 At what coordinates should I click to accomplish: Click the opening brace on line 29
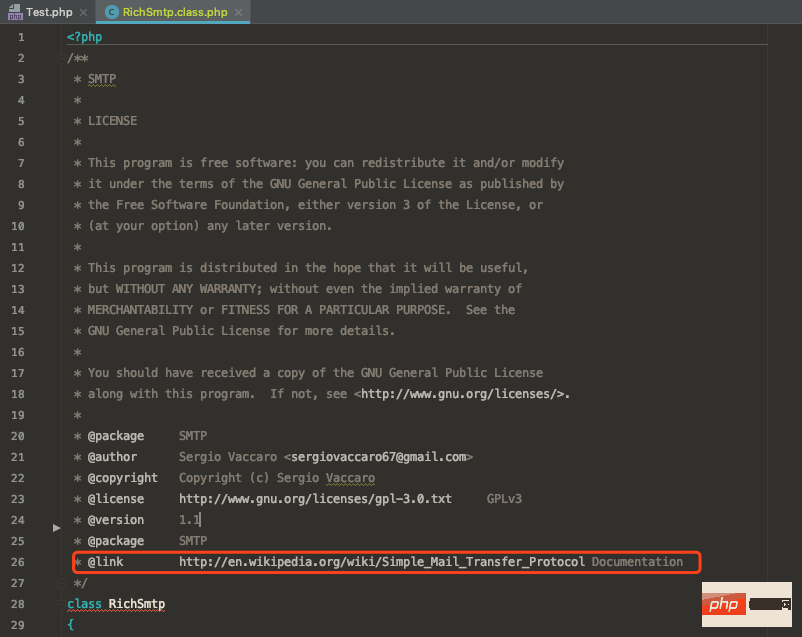(71, 625)
